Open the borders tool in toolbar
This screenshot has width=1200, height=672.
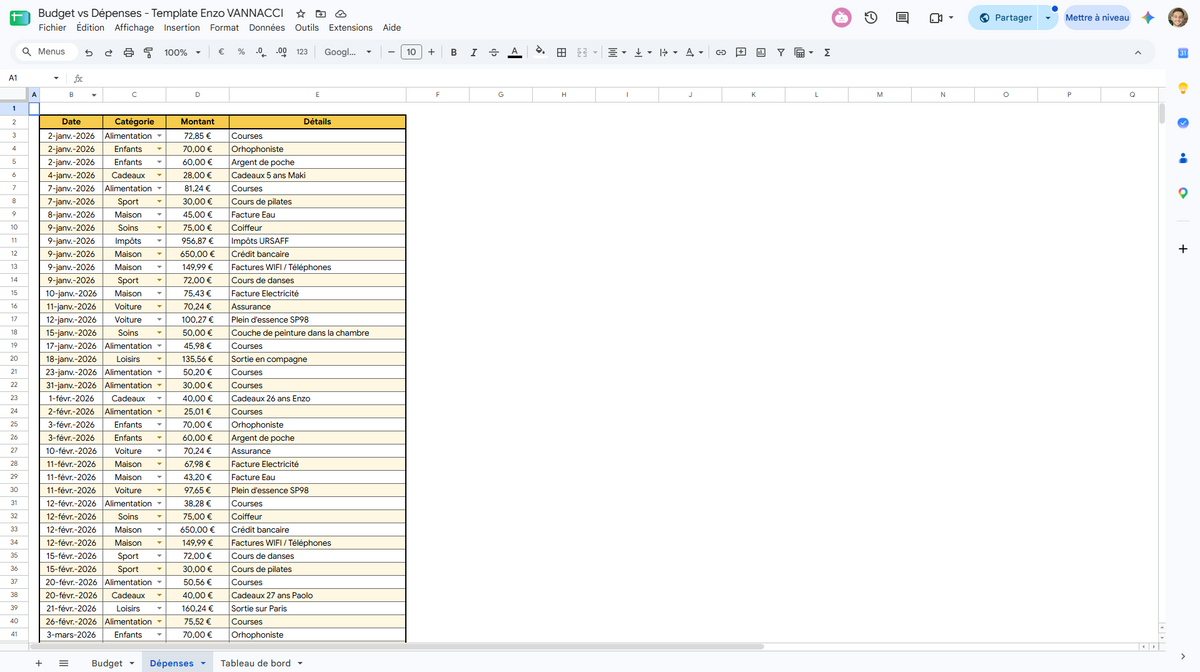pos(561,52)
